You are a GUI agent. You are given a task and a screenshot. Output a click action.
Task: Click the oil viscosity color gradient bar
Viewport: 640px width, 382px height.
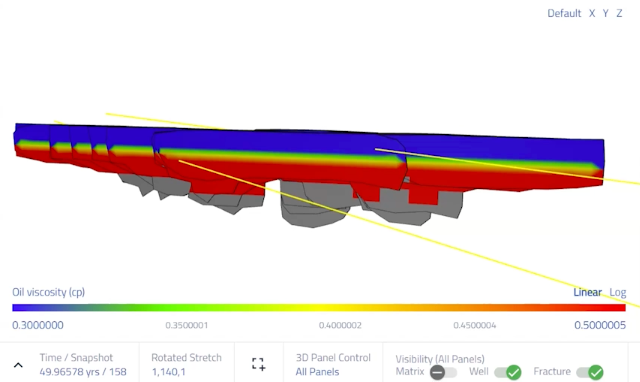[x=319, y=308]
